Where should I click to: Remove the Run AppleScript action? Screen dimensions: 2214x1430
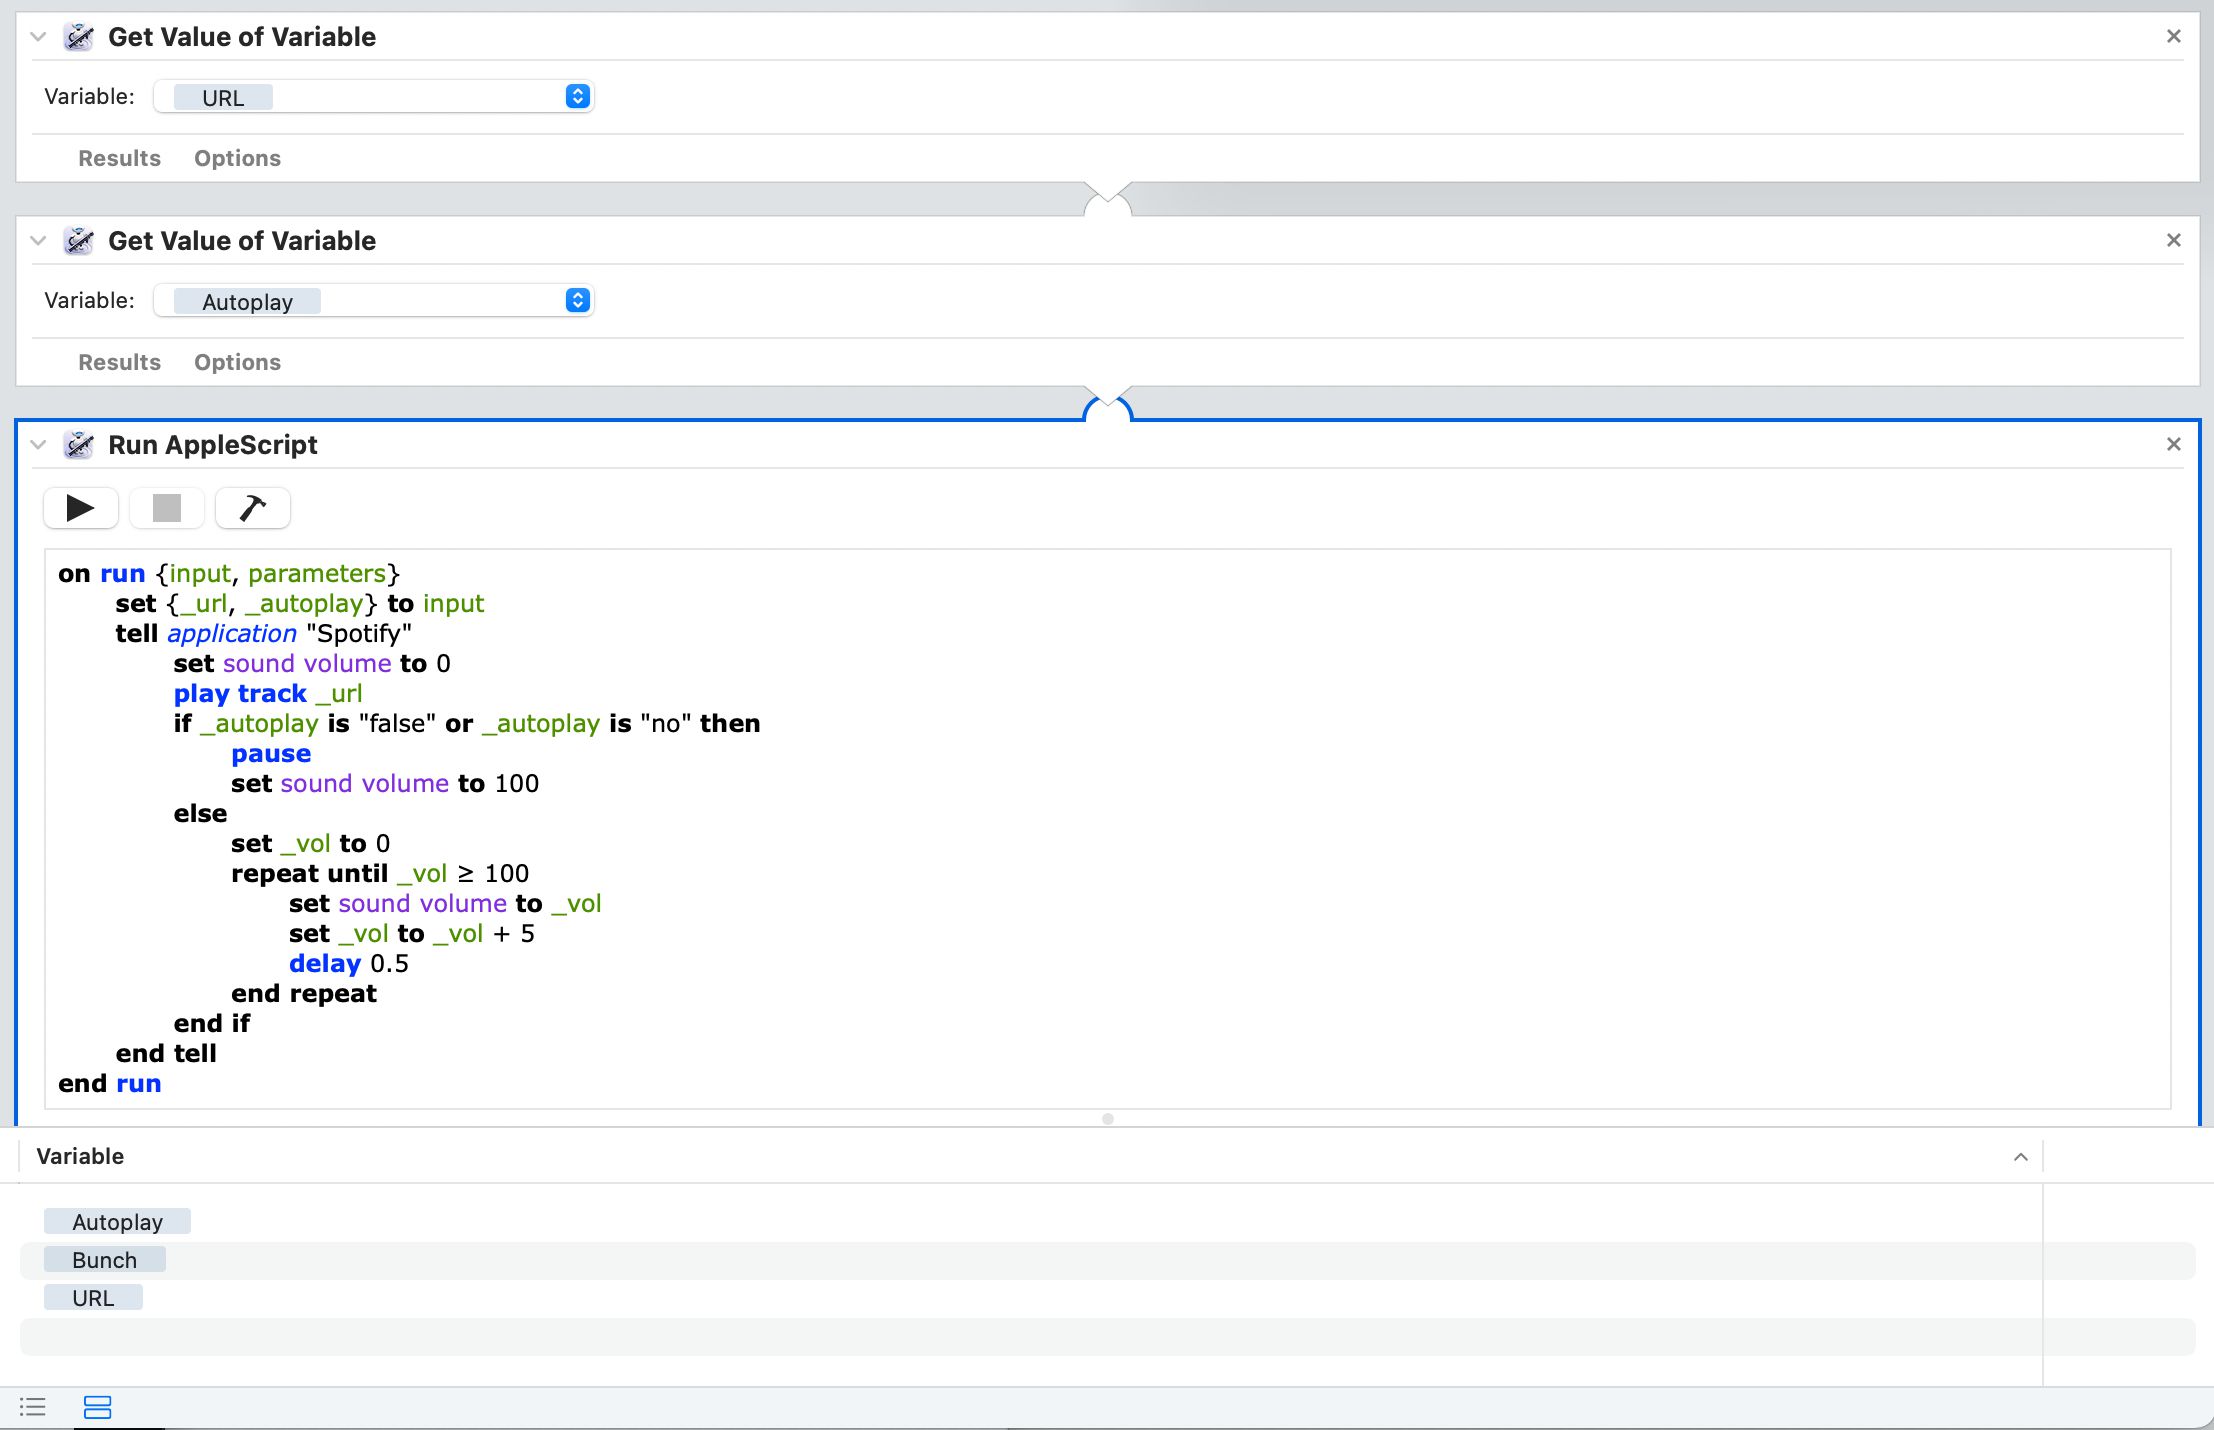tap(2173, 444)
